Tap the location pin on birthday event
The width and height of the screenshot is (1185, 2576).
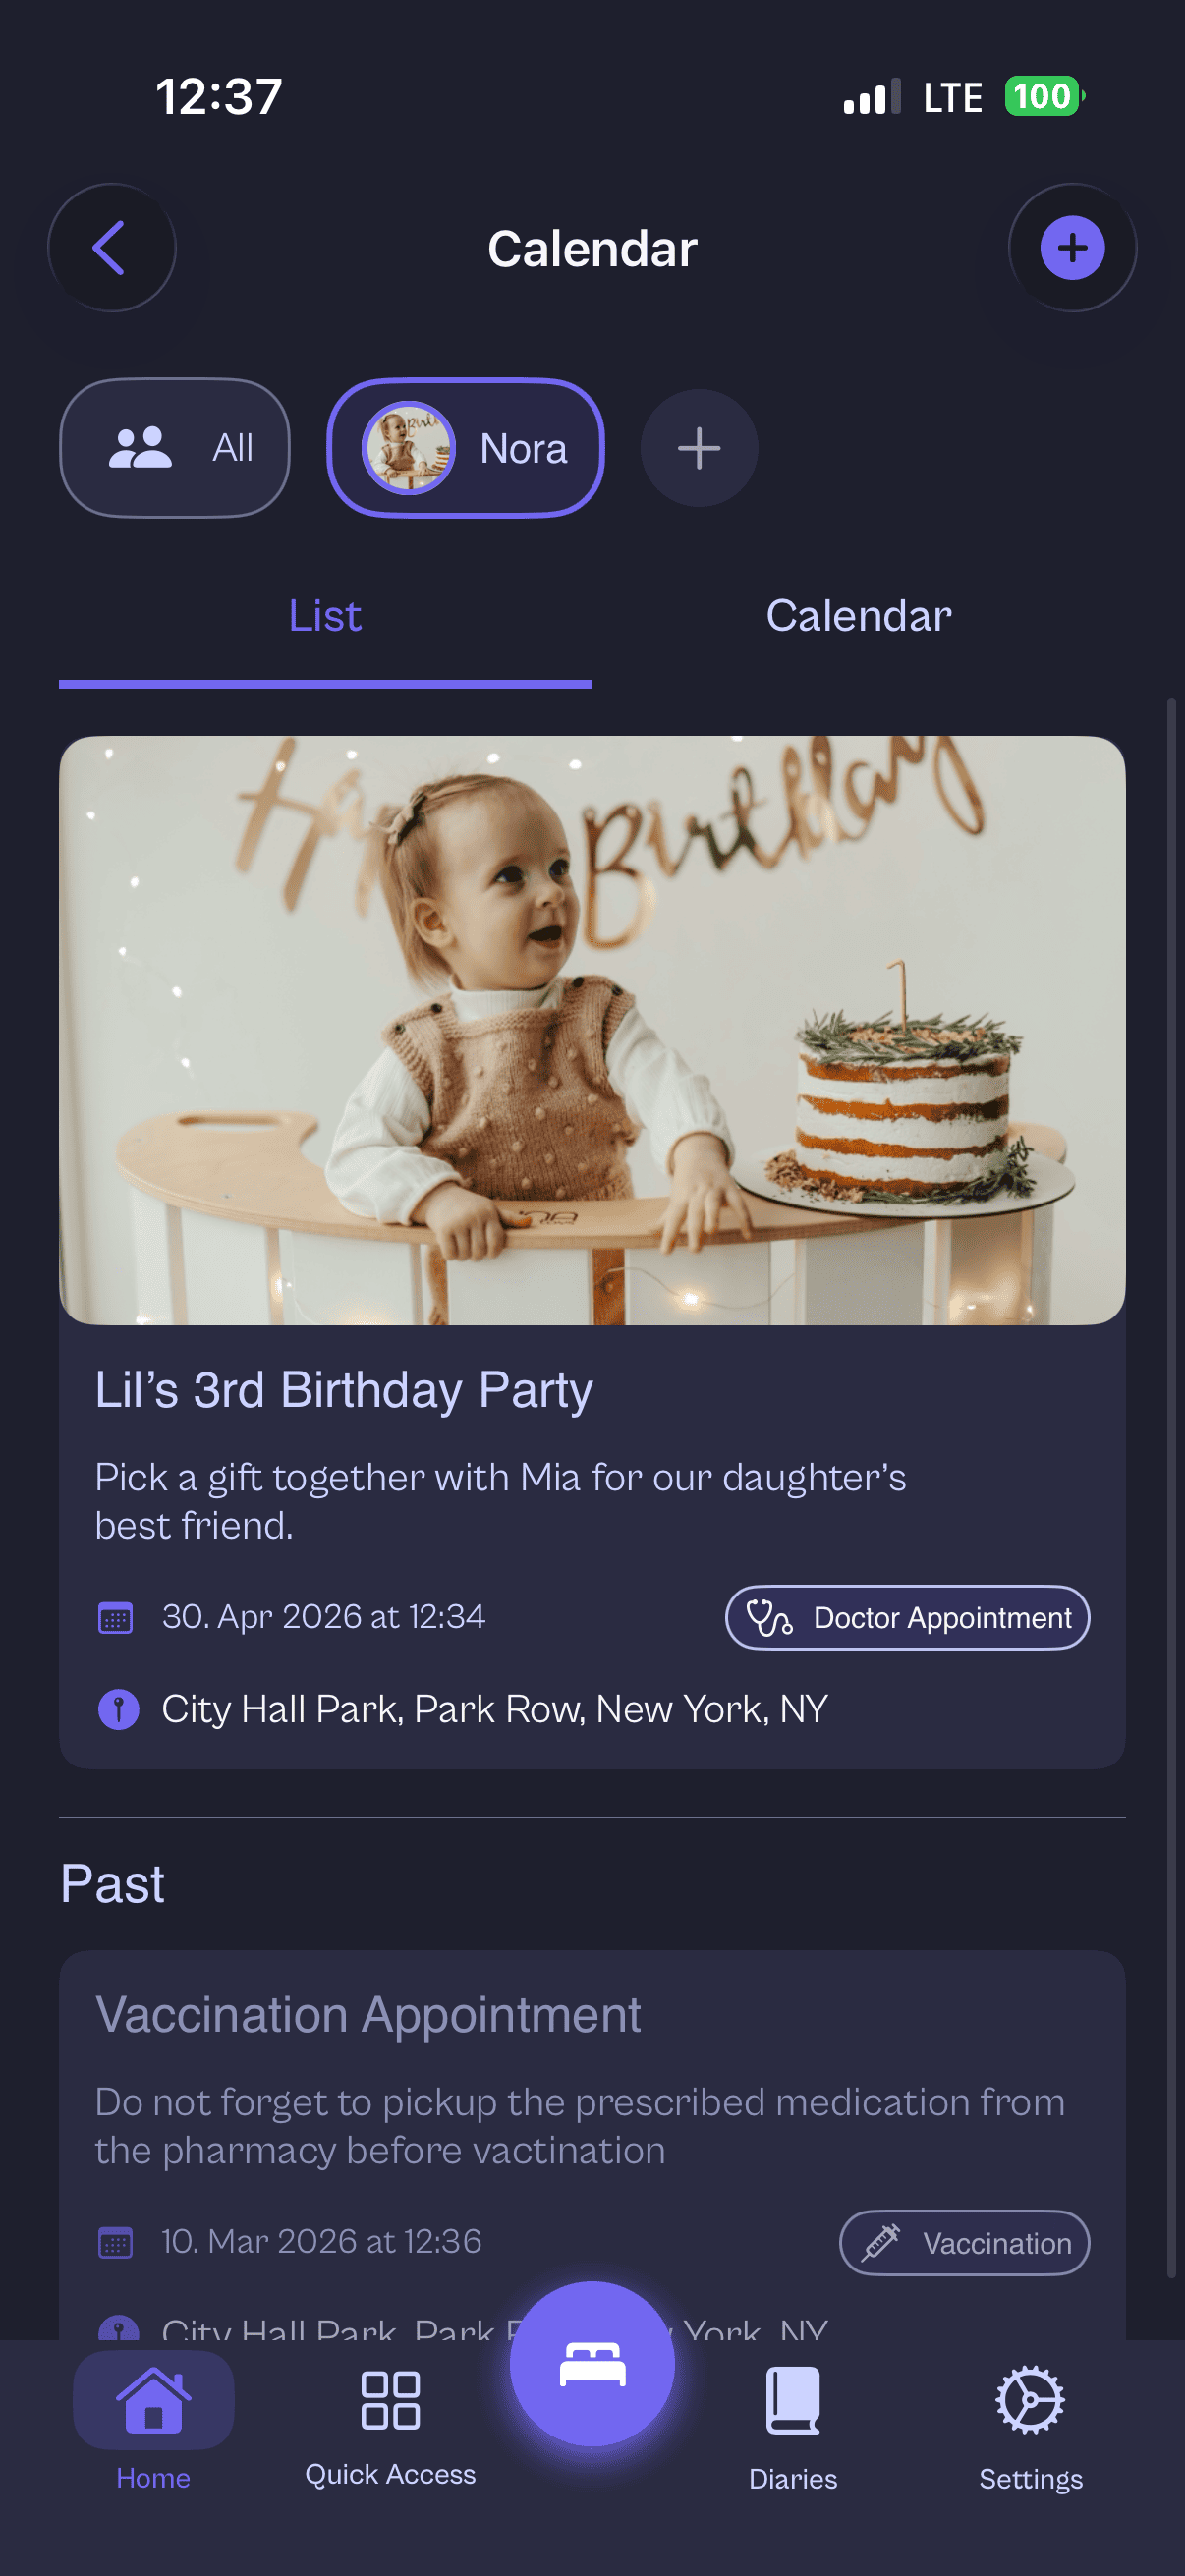point(118,1709)
